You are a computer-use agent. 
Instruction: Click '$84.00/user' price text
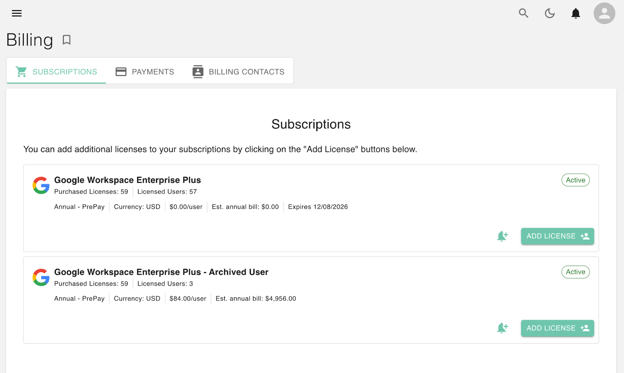188,299
